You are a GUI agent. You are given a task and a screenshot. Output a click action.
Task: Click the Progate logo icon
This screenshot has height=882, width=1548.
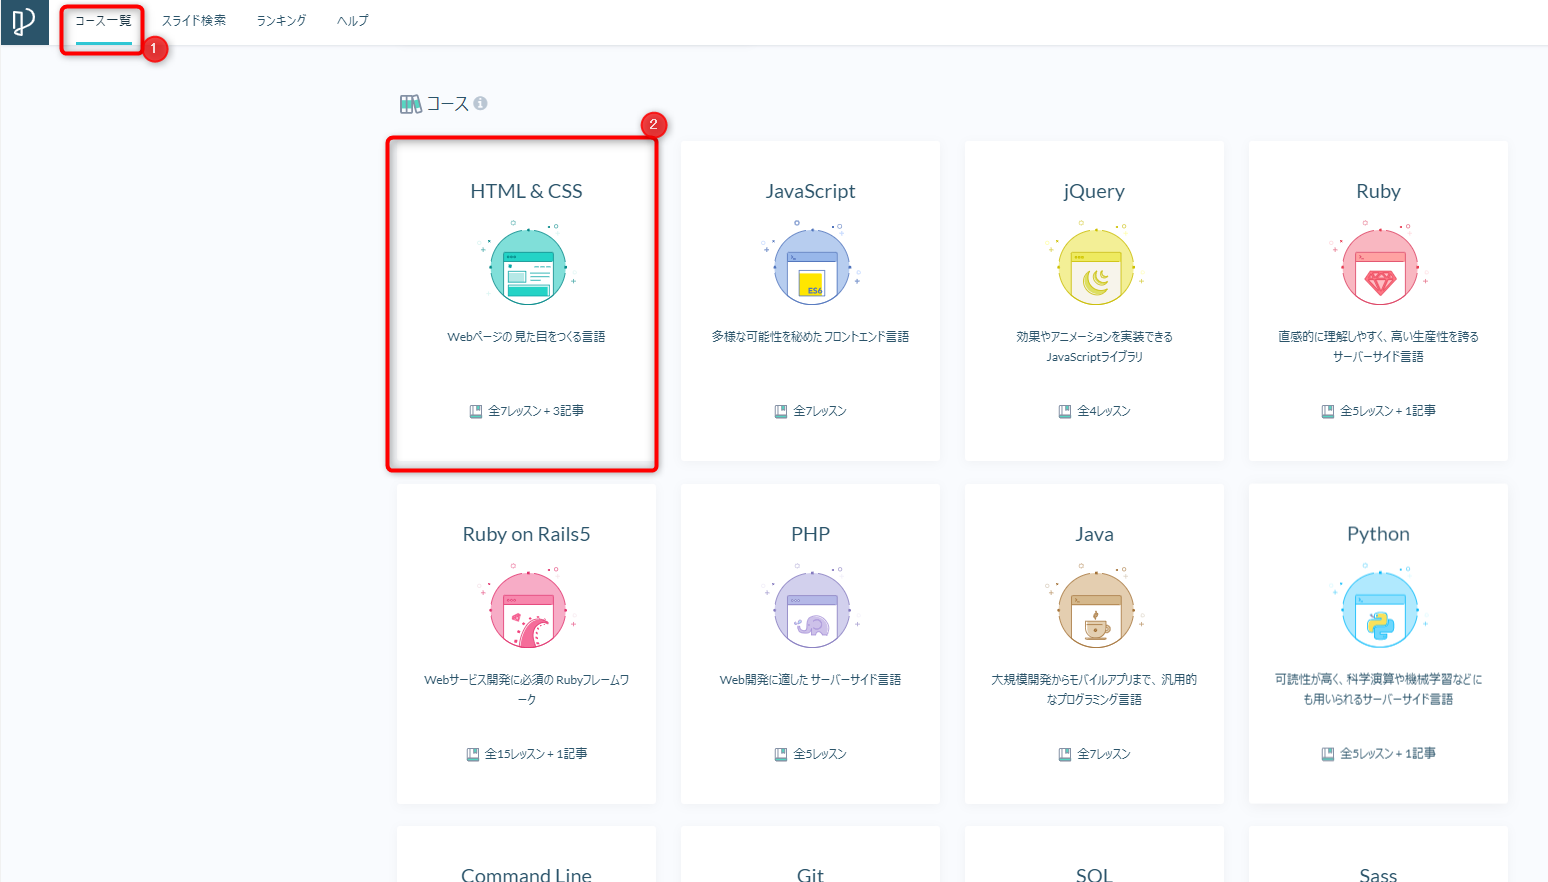[24, 22]
